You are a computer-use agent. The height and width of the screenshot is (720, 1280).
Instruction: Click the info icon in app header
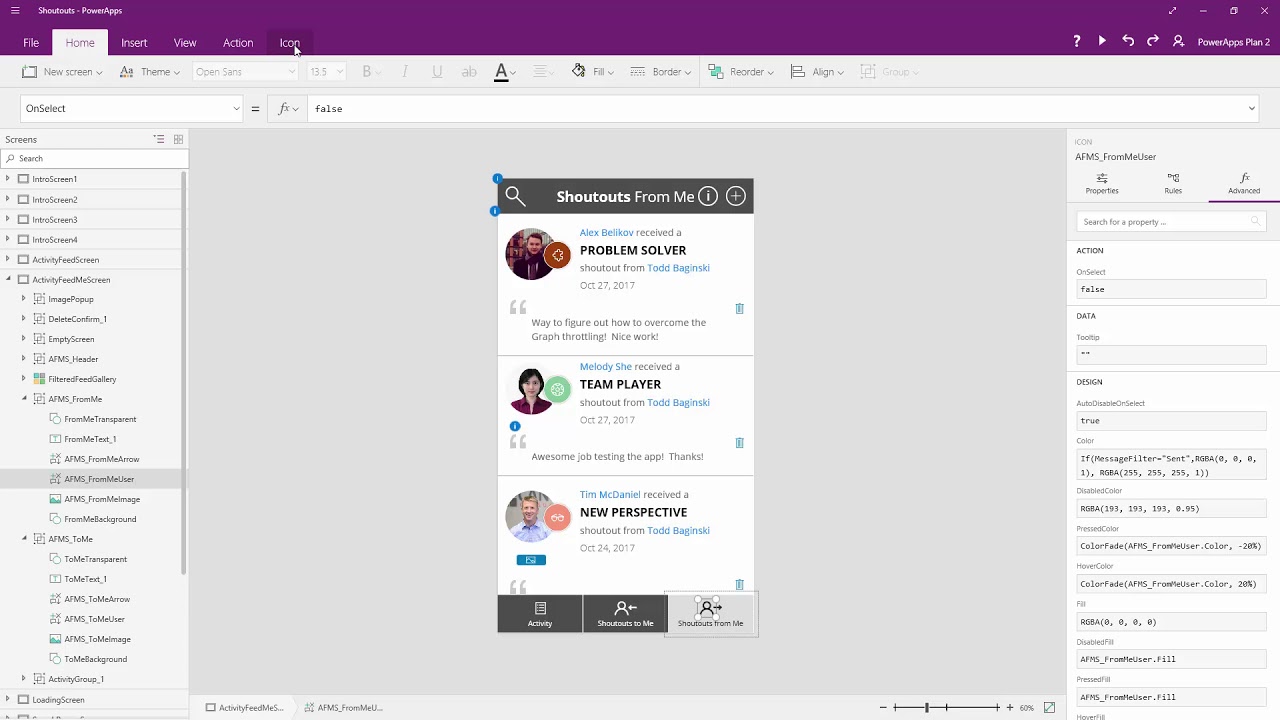707,196
